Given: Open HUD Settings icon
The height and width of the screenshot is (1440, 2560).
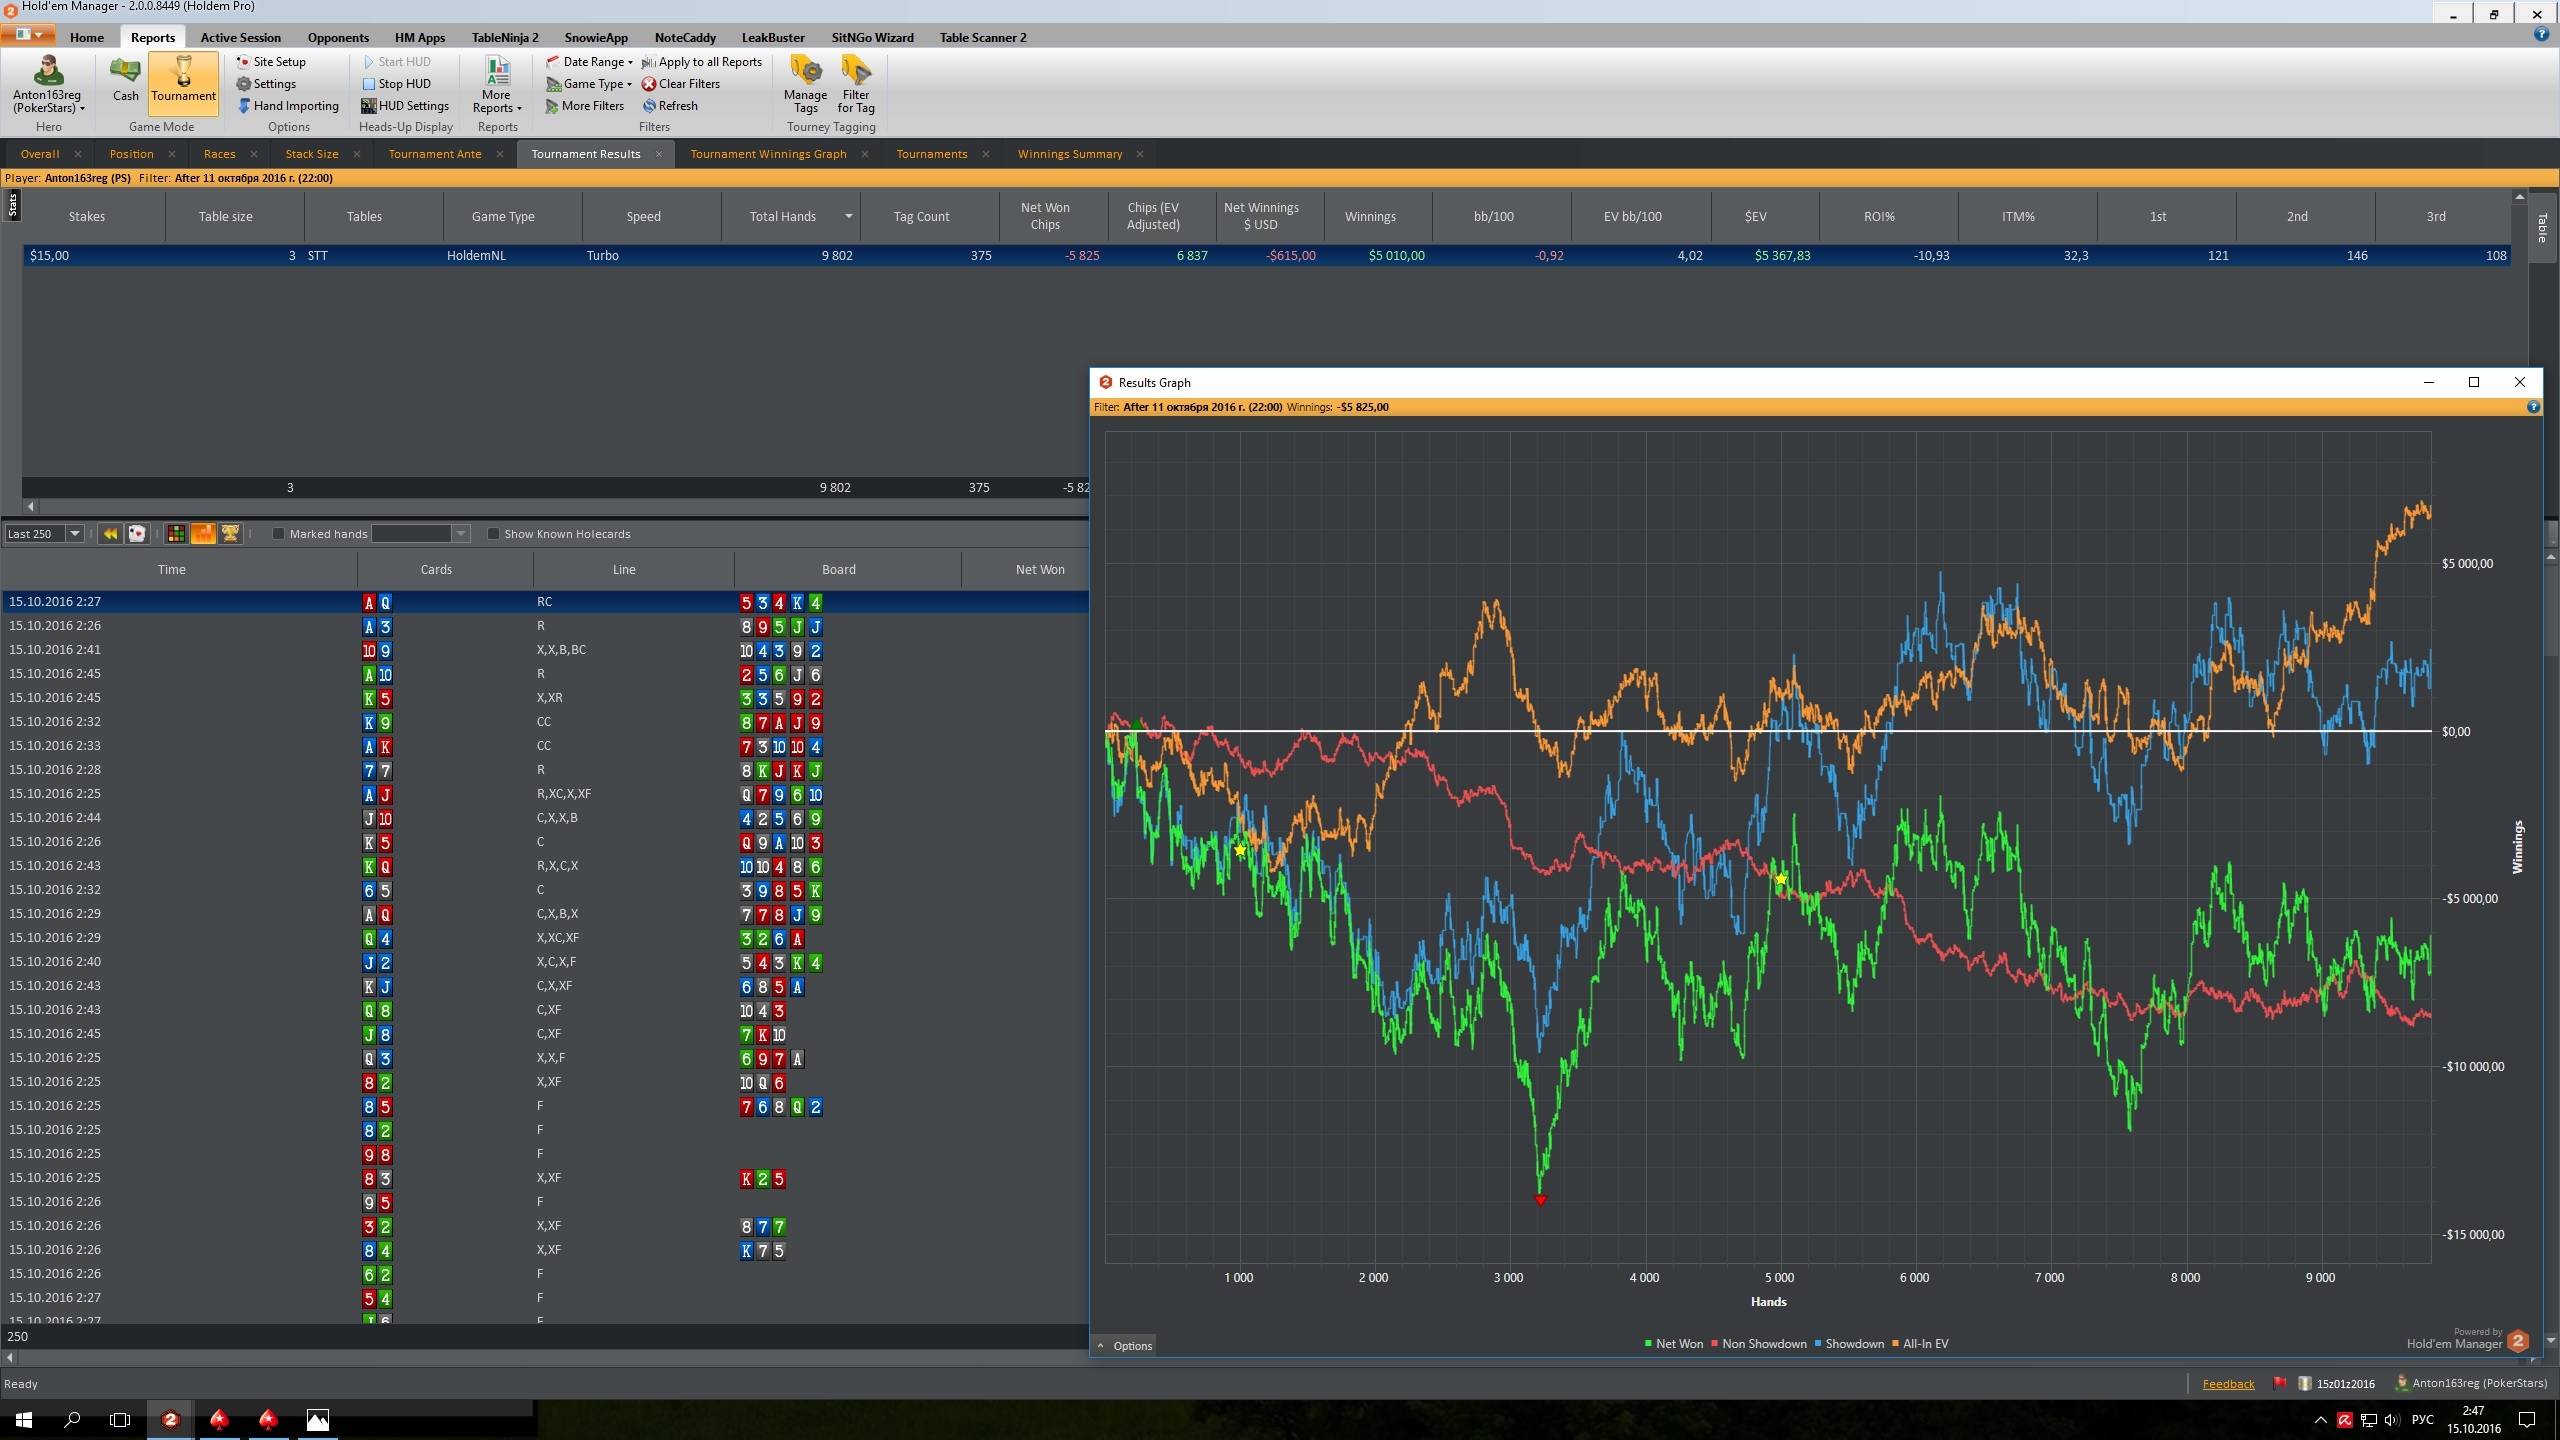Looking at the screenshot, I should click(368, 106).
